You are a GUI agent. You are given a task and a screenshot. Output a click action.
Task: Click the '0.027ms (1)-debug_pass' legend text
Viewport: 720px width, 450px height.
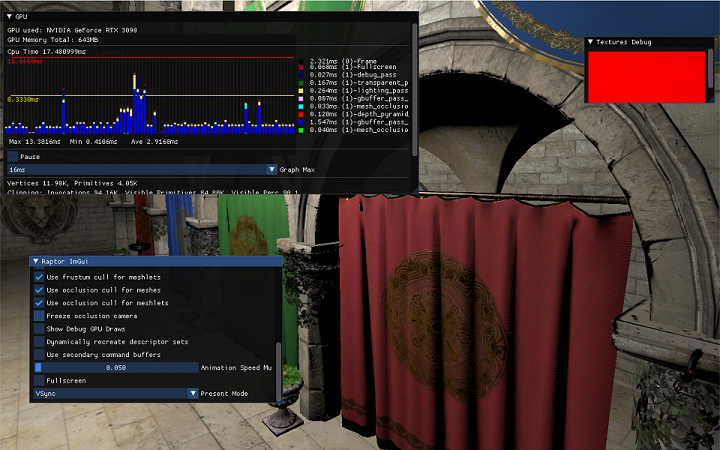pyautogui.click(x=353, y=75)
